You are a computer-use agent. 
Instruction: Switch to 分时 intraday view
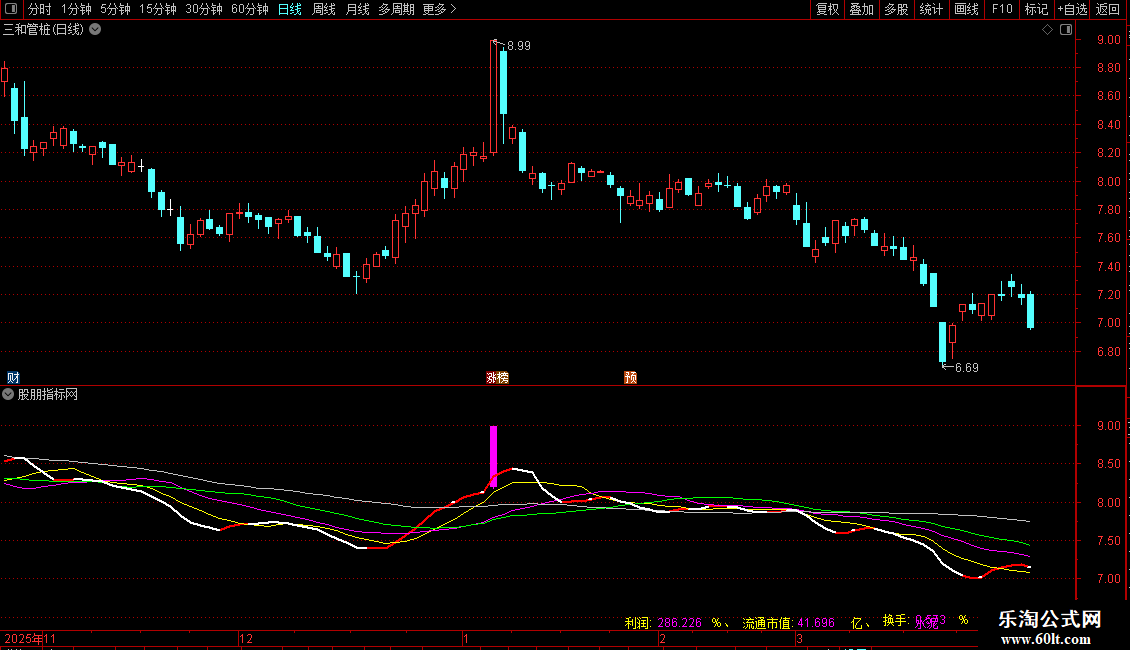point(39,9)
